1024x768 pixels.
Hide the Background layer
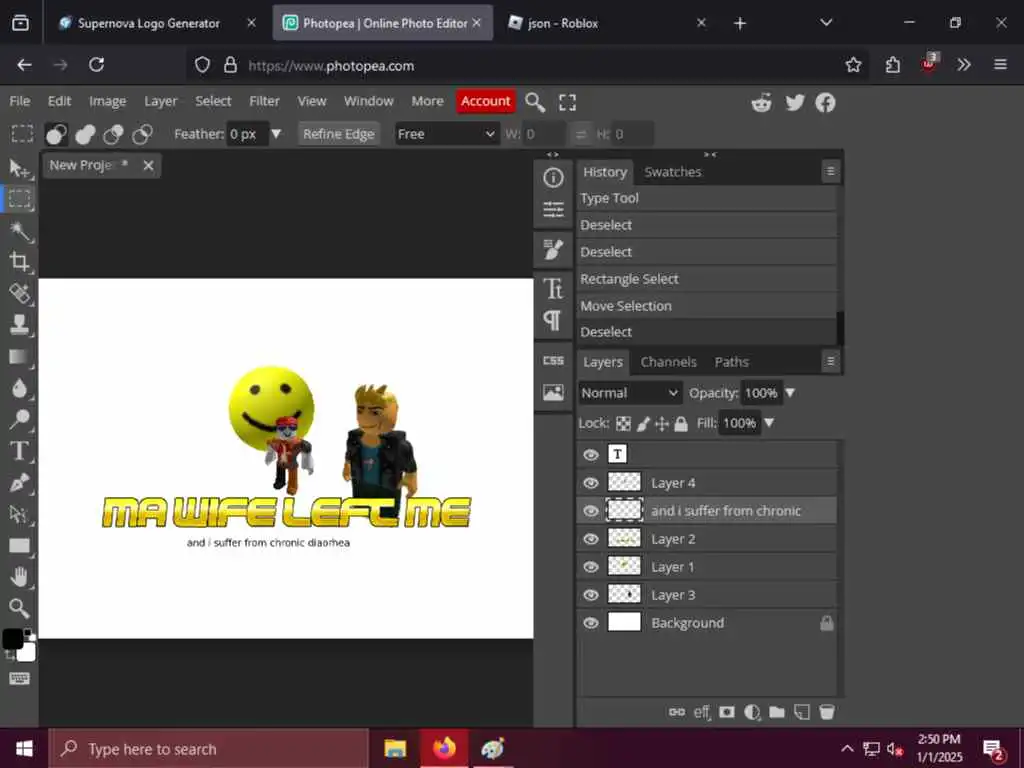590,623
